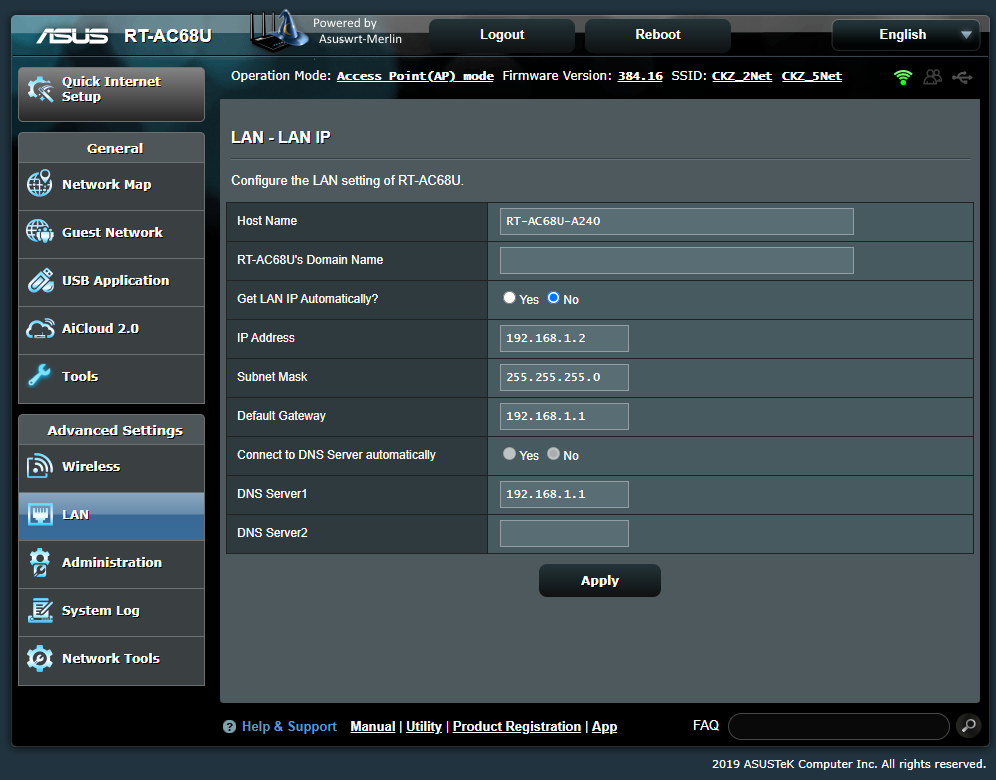Click the Administration gear icon
This screenshot has width=996, height=780.
[39, 562]
